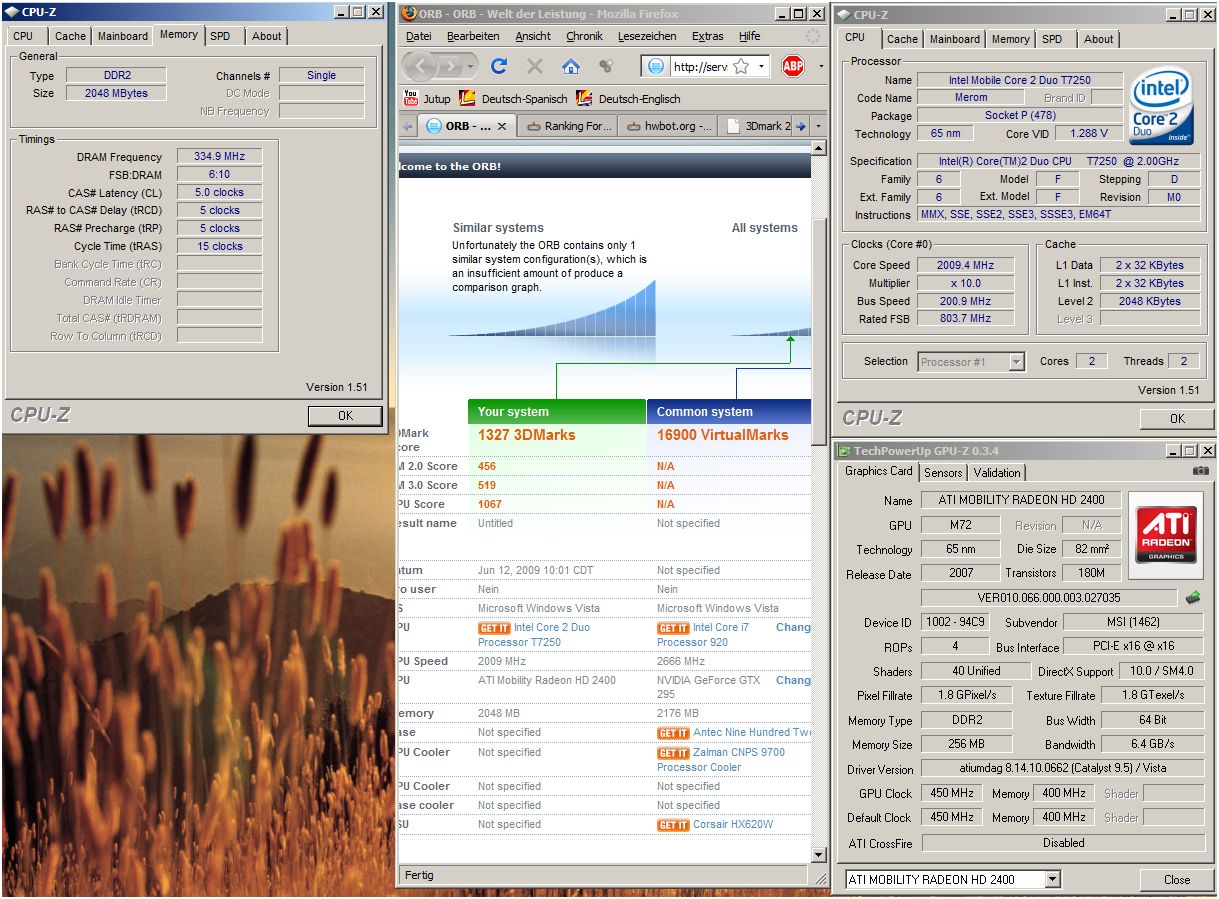Image resolution: width=1219 pixels, height=899 pixels.
Task: Open the URL bar history dropdown
Action: tap(761, 66)
